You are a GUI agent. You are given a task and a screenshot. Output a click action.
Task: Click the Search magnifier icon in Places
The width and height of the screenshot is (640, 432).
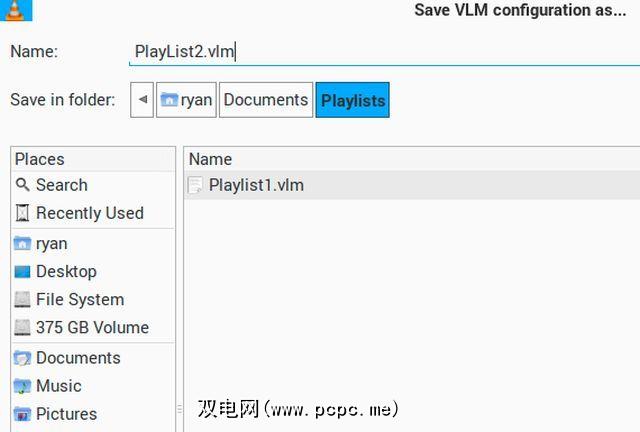23,185
